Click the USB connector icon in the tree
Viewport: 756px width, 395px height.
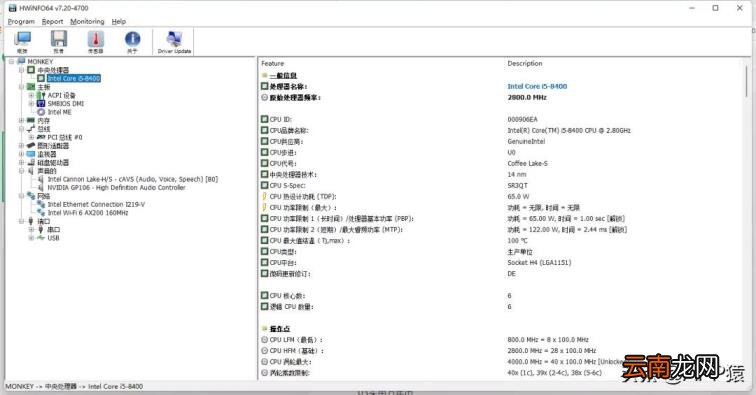pos(41,238)
